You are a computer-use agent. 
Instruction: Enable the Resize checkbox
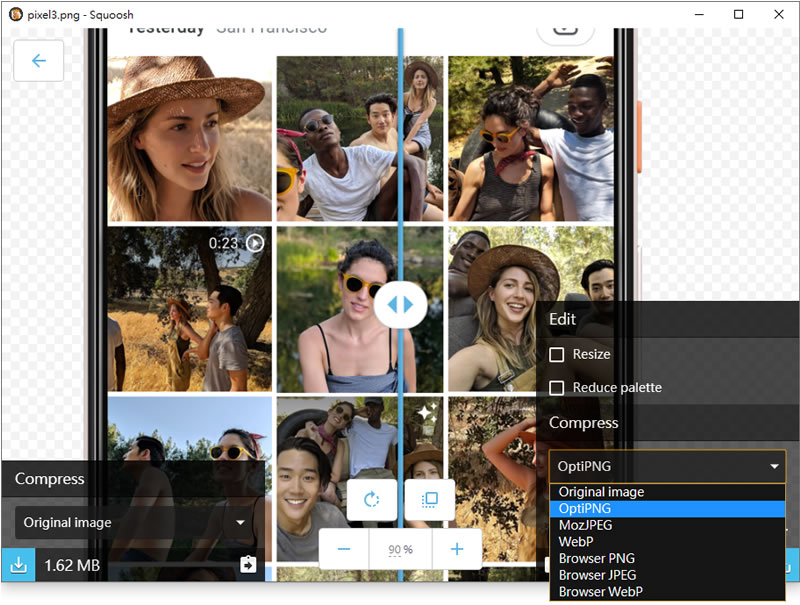(x=557, y=355)
